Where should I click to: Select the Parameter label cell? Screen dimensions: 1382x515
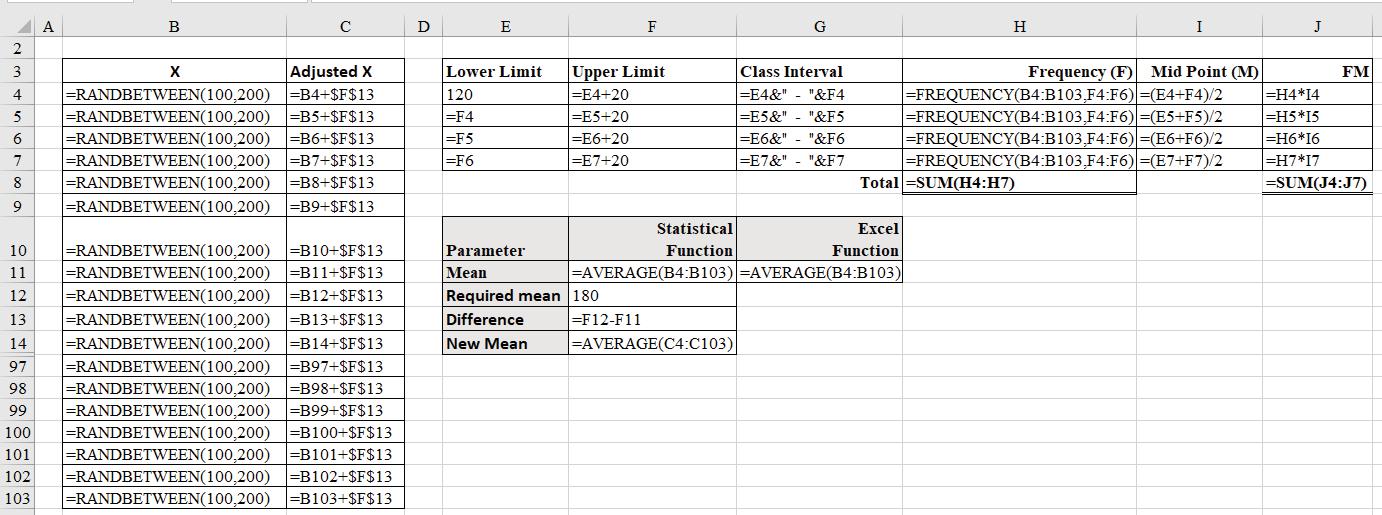[x=505, y=238]
